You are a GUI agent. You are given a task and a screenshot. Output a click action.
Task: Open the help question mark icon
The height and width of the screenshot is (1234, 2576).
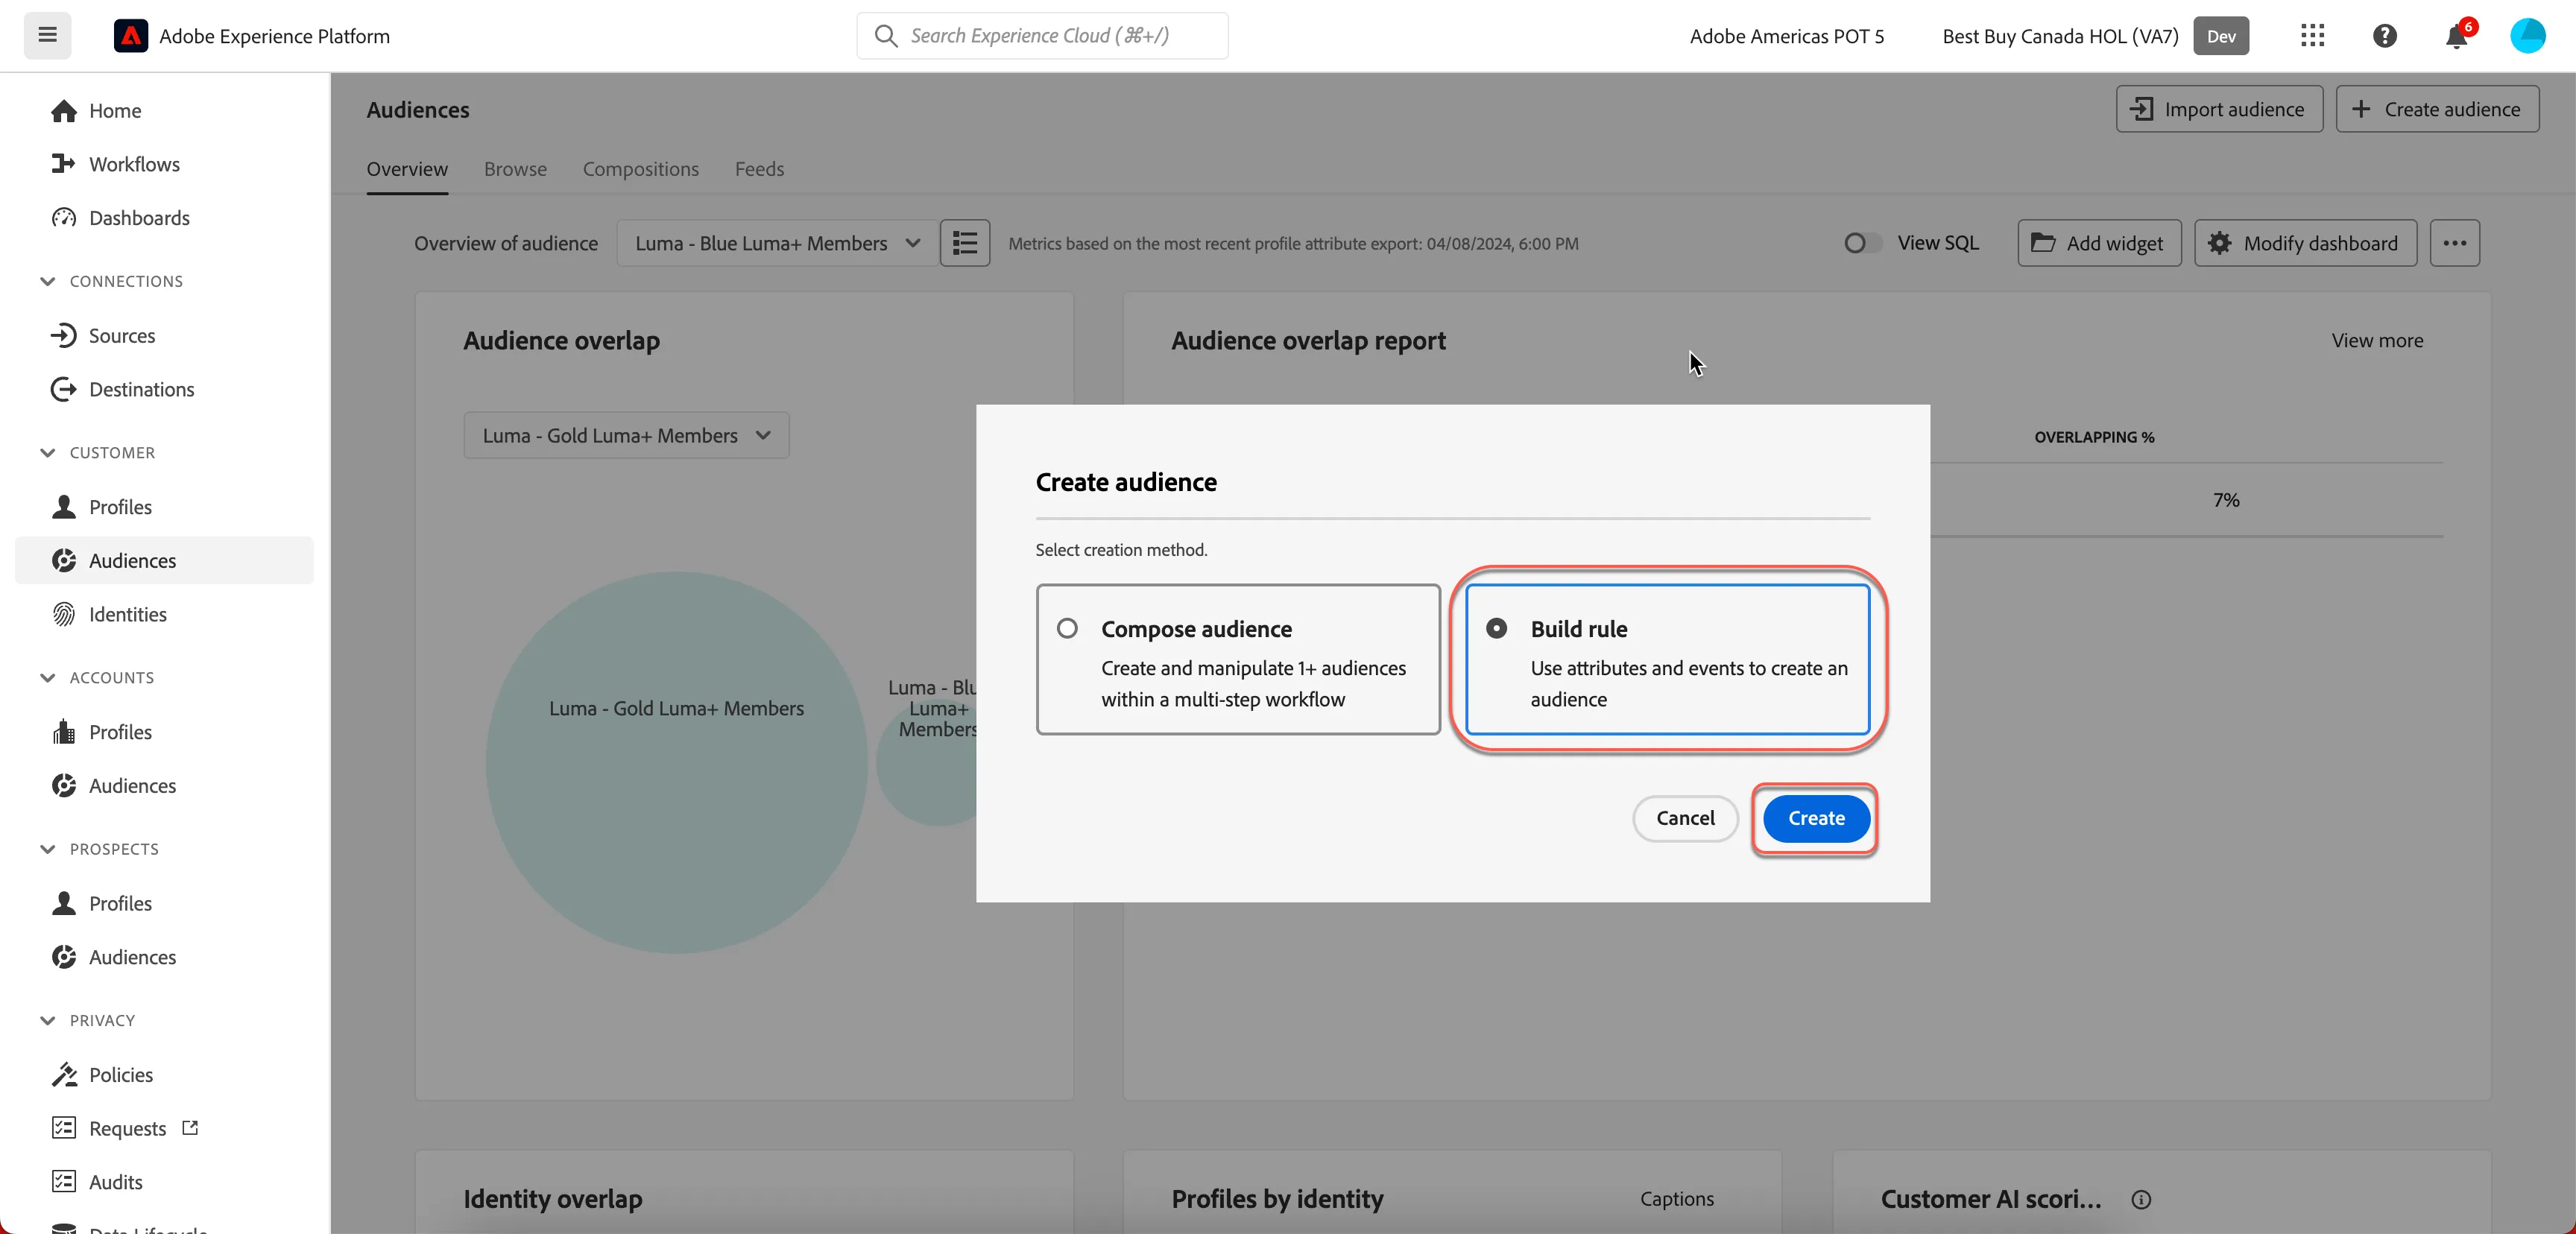2384,36
